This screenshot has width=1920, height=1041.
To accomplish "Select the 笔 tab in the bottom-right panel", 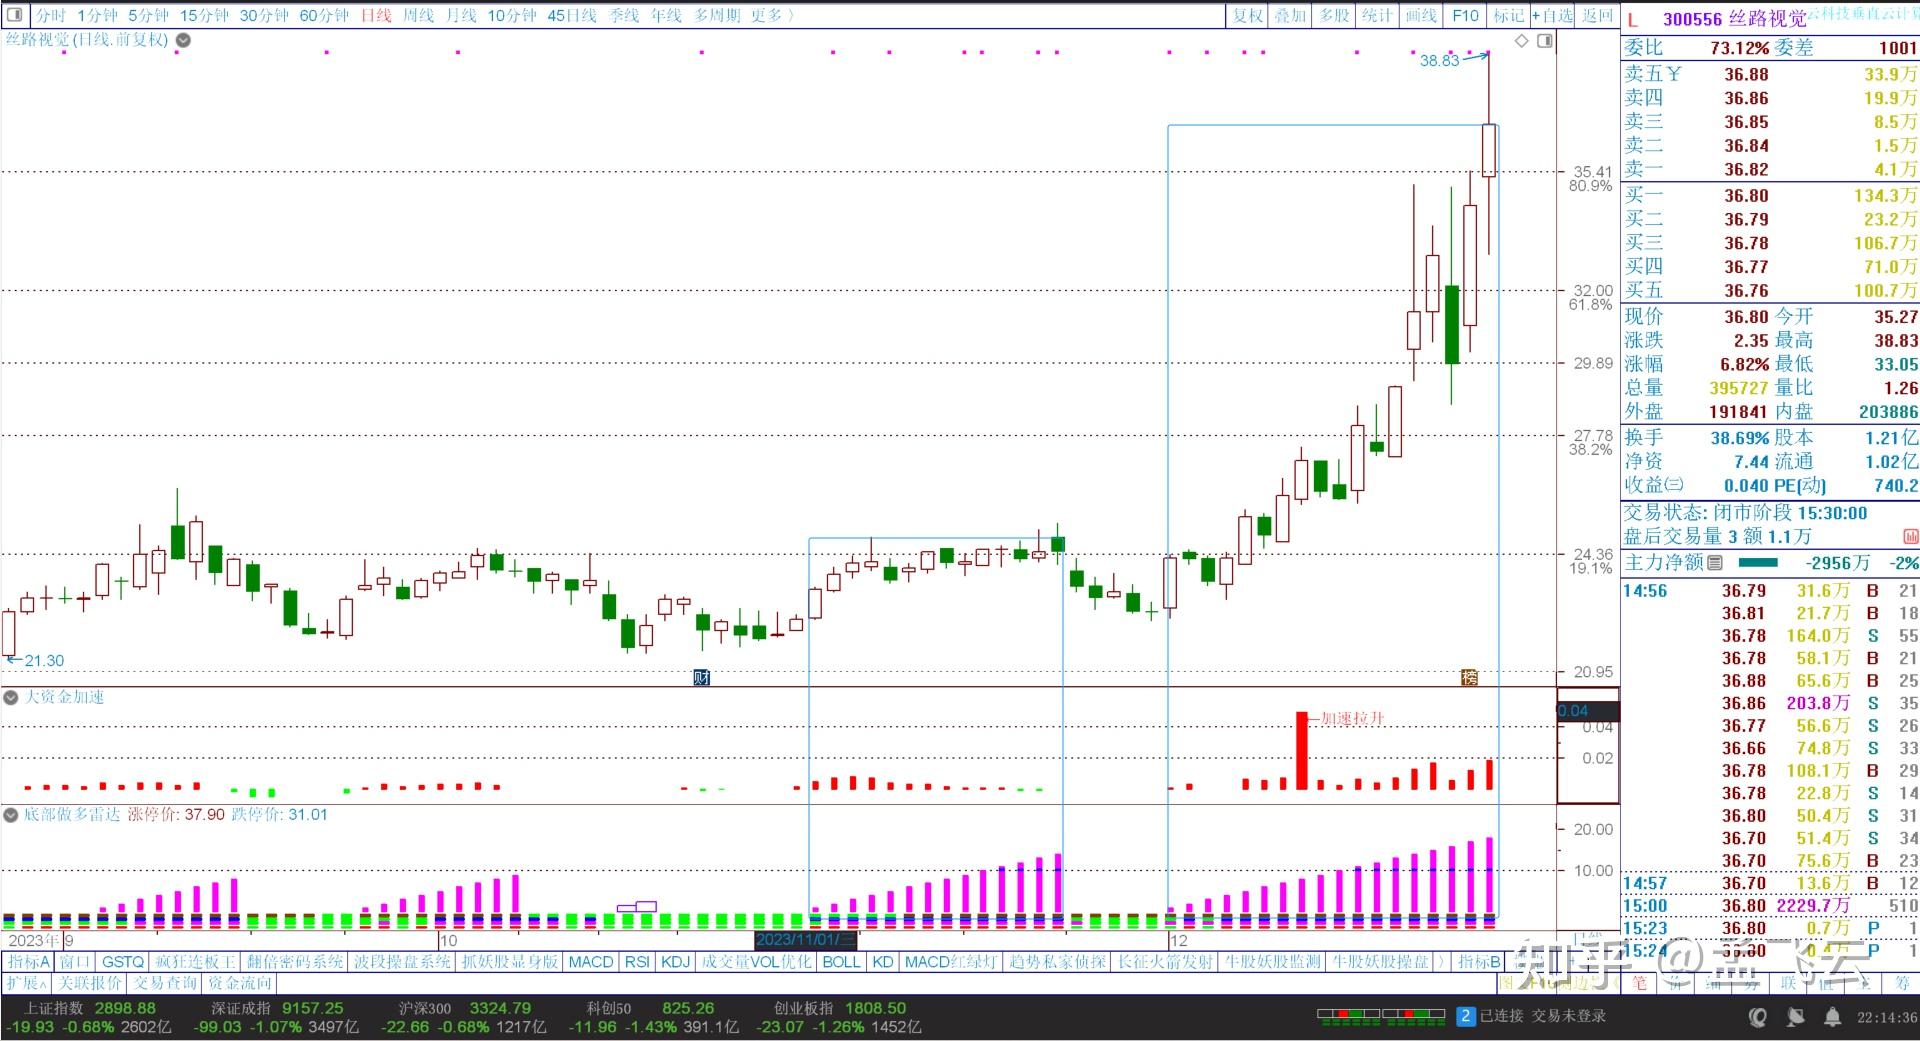I will tap(1640, 983).
